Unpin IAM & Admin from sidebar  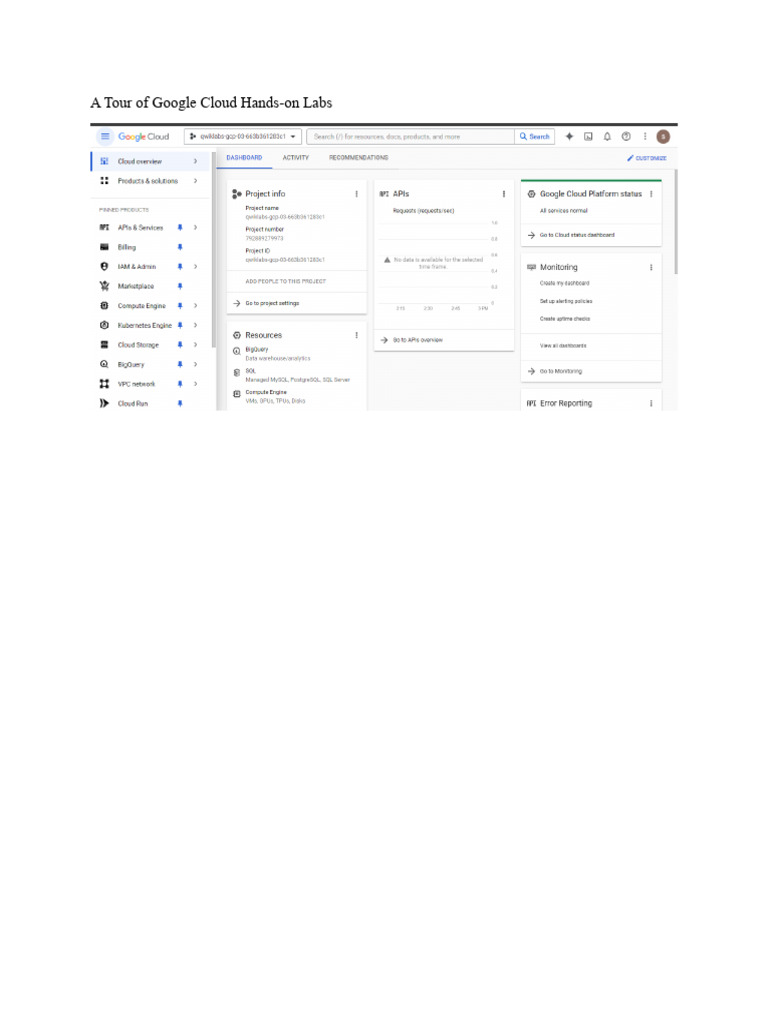point(180,266)
